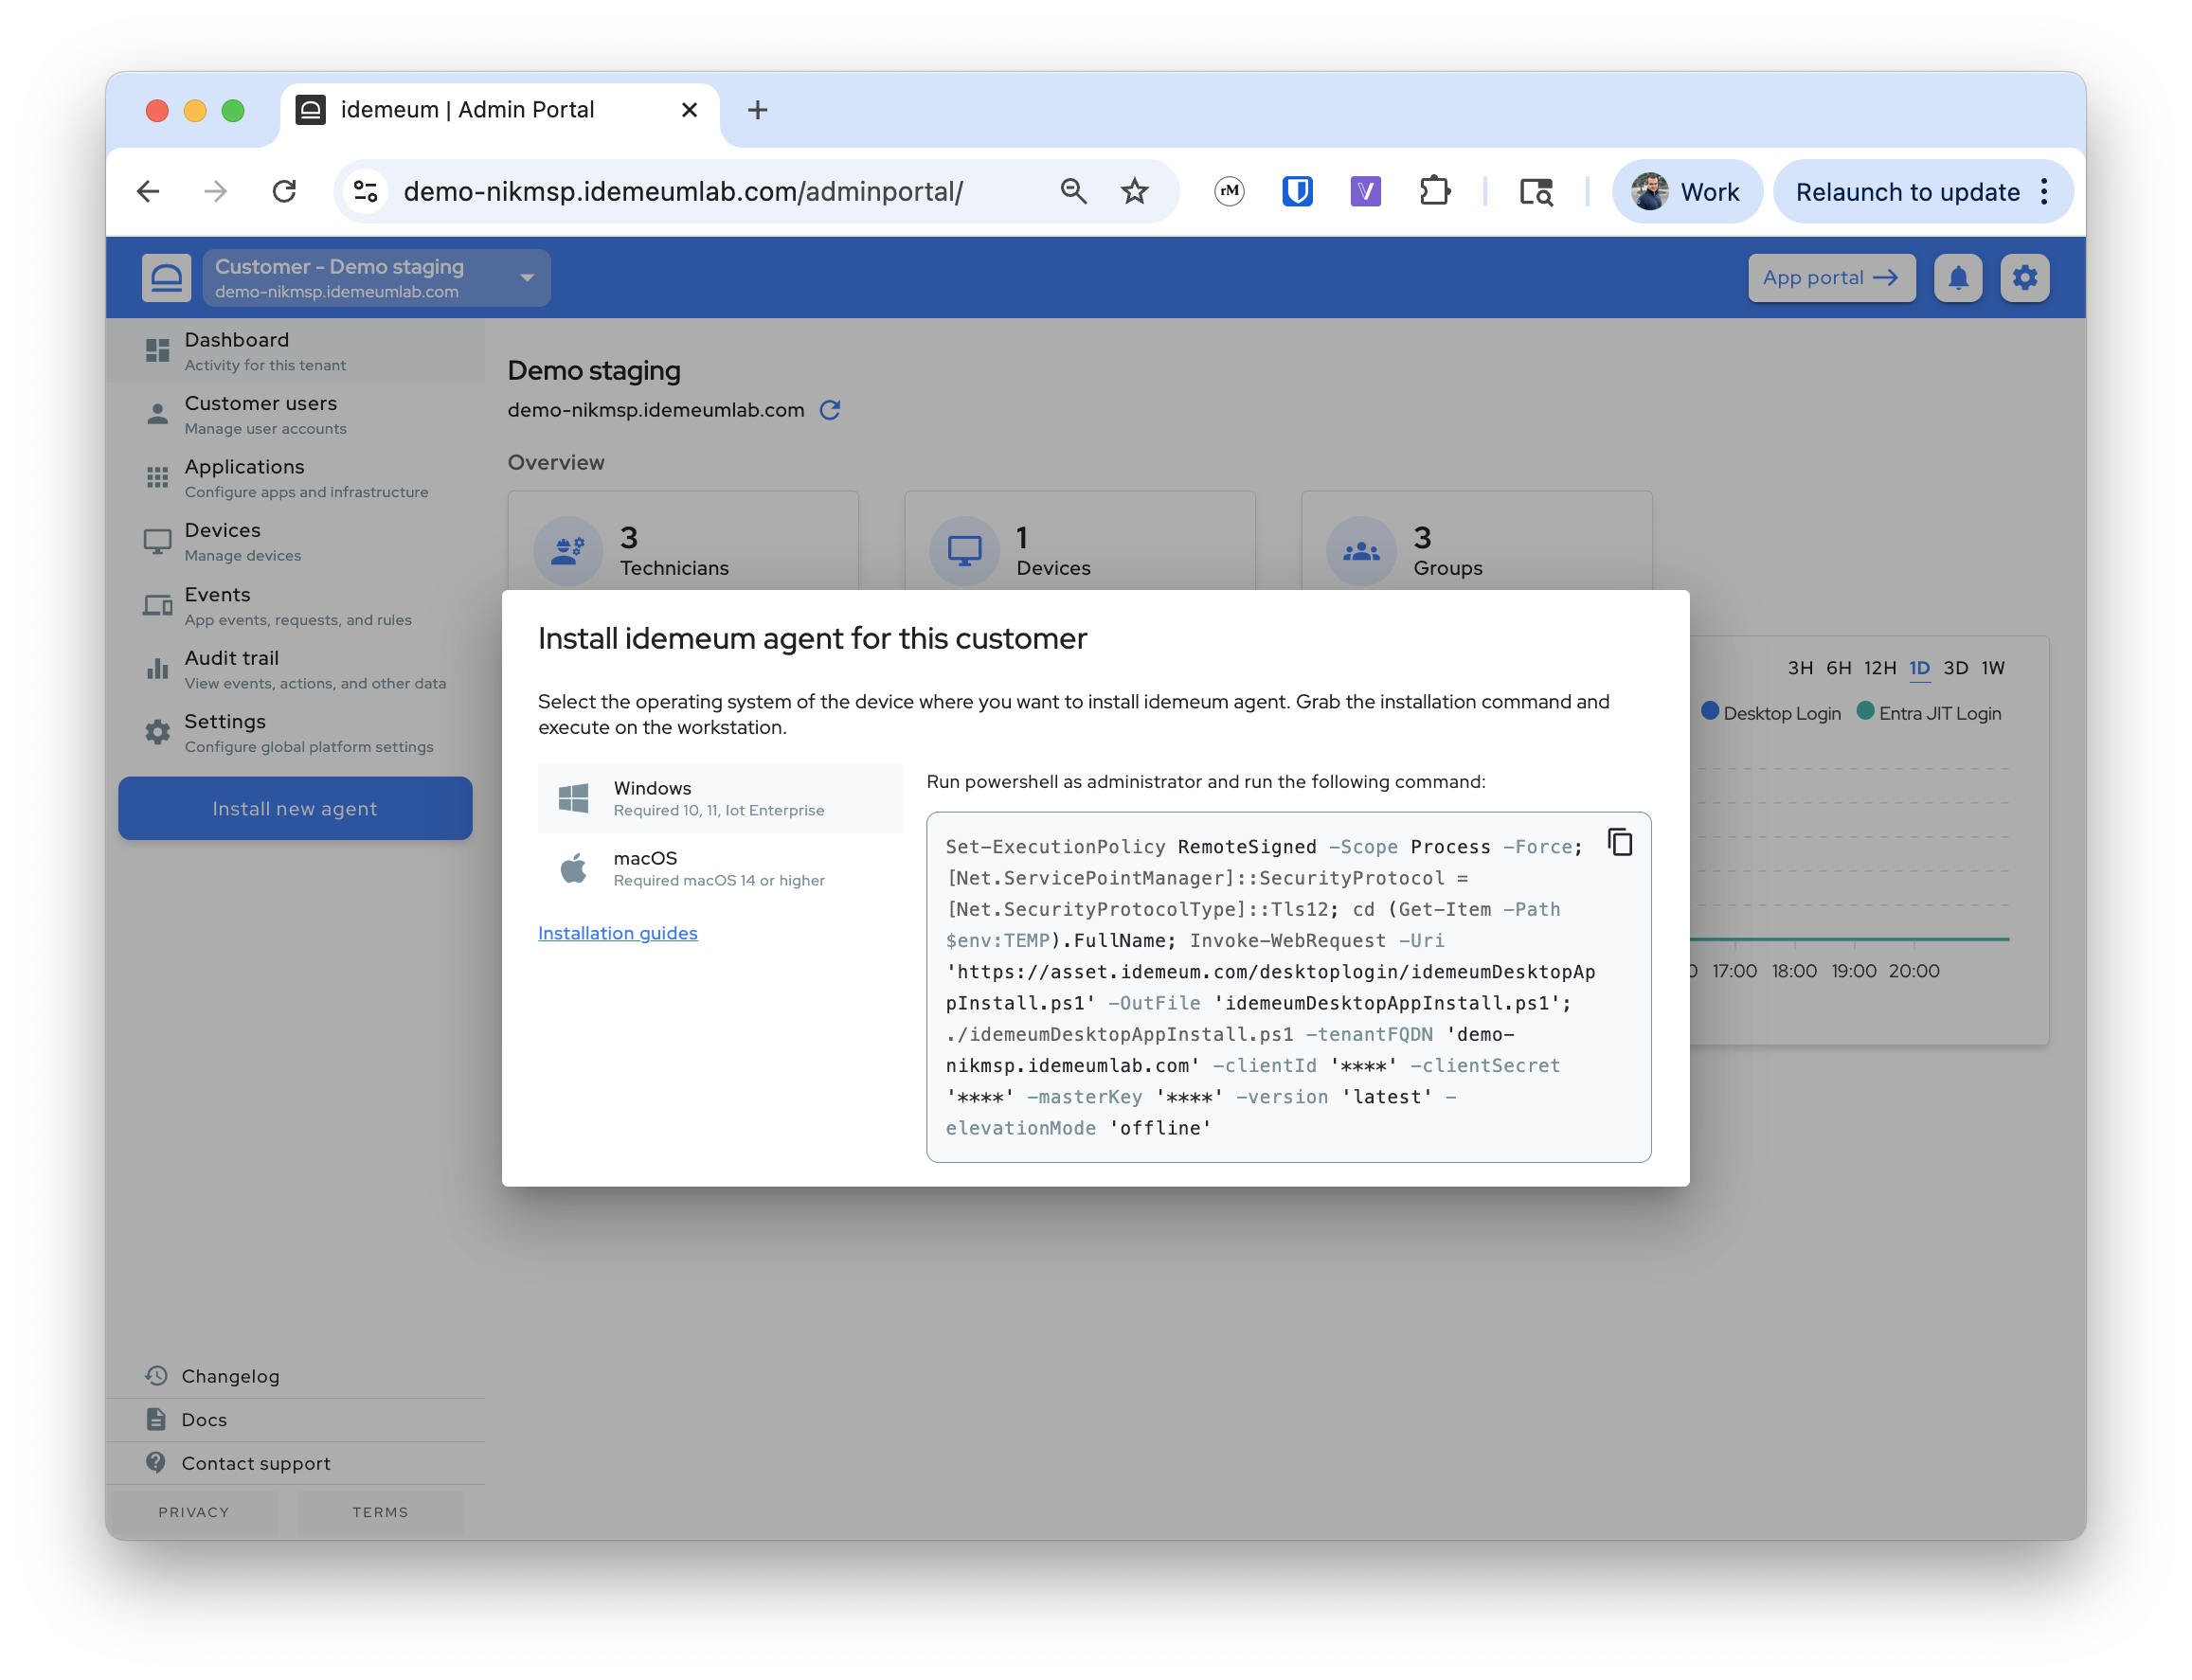
Task: Open the tab search icon in toolbar
Action: pyautogui.click(x=1535, y=191)
